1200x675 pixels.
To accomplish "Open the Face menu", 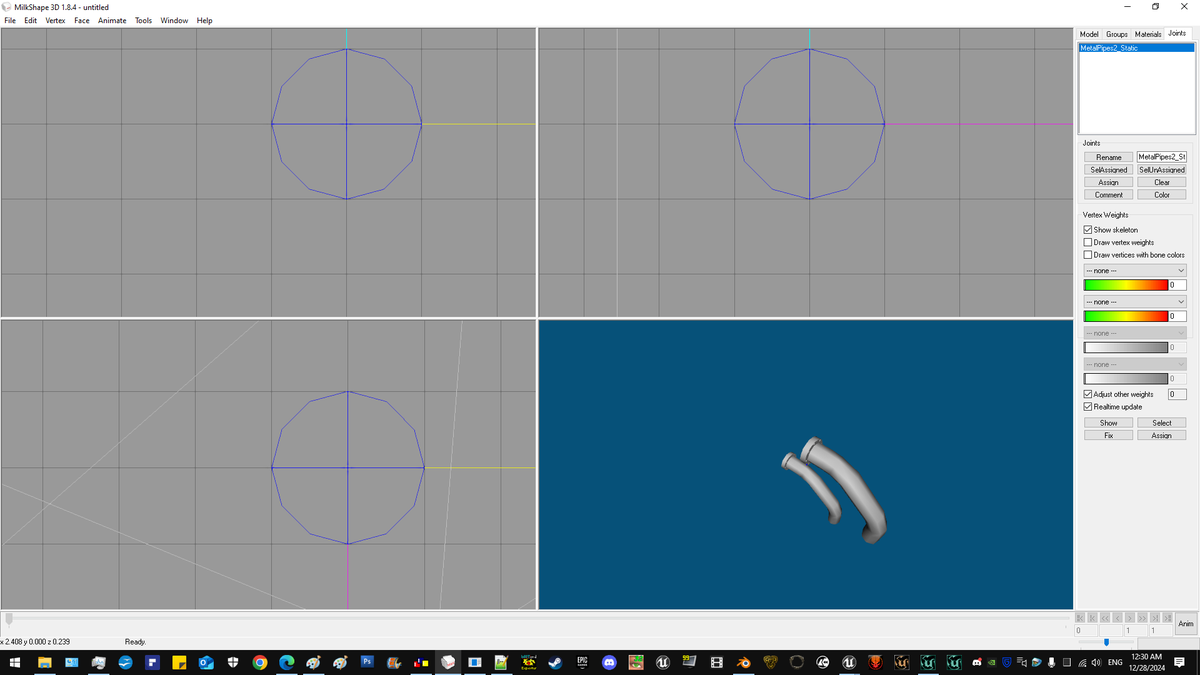I will click(x=82, y=20).
